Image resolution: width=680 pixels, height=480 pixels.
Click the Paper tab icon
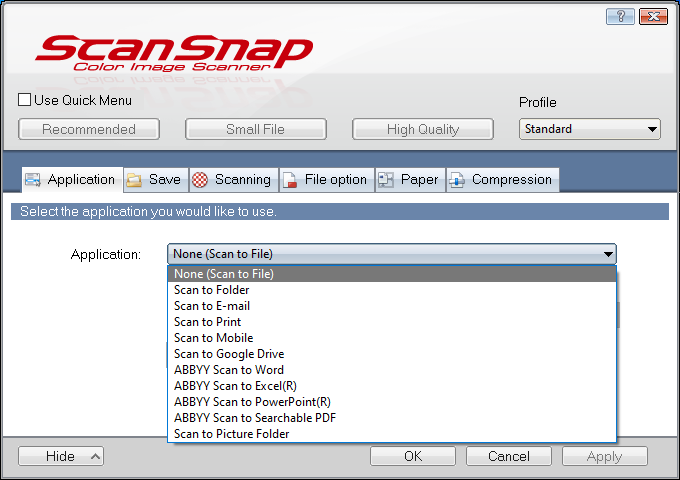pos(386,180)
